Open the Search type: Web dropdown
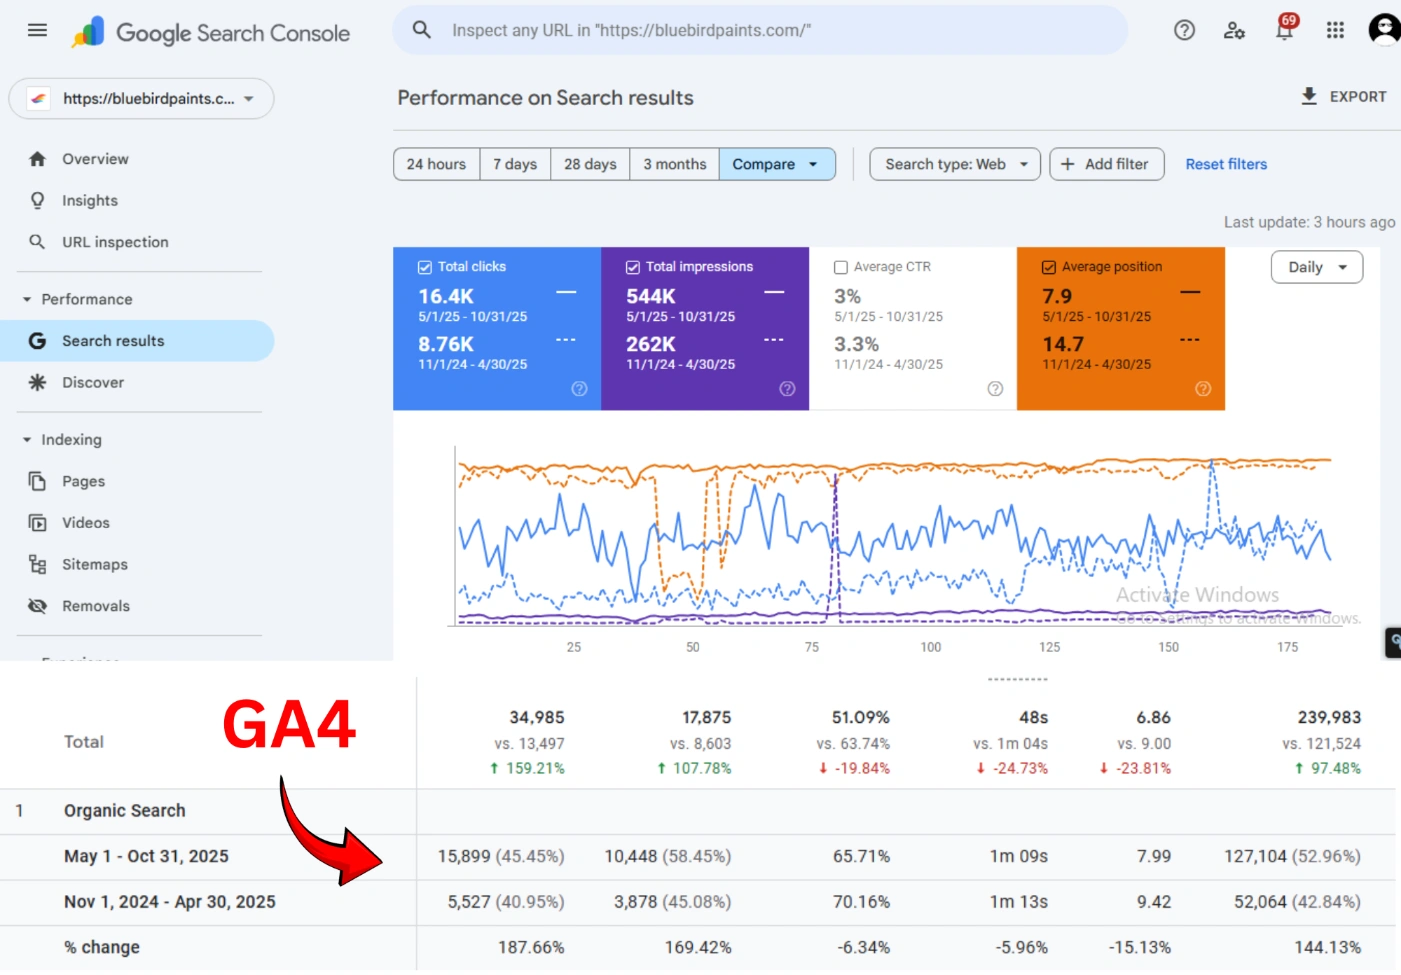The height and width of the screenshot is (975, 1401). coord(955,164)
